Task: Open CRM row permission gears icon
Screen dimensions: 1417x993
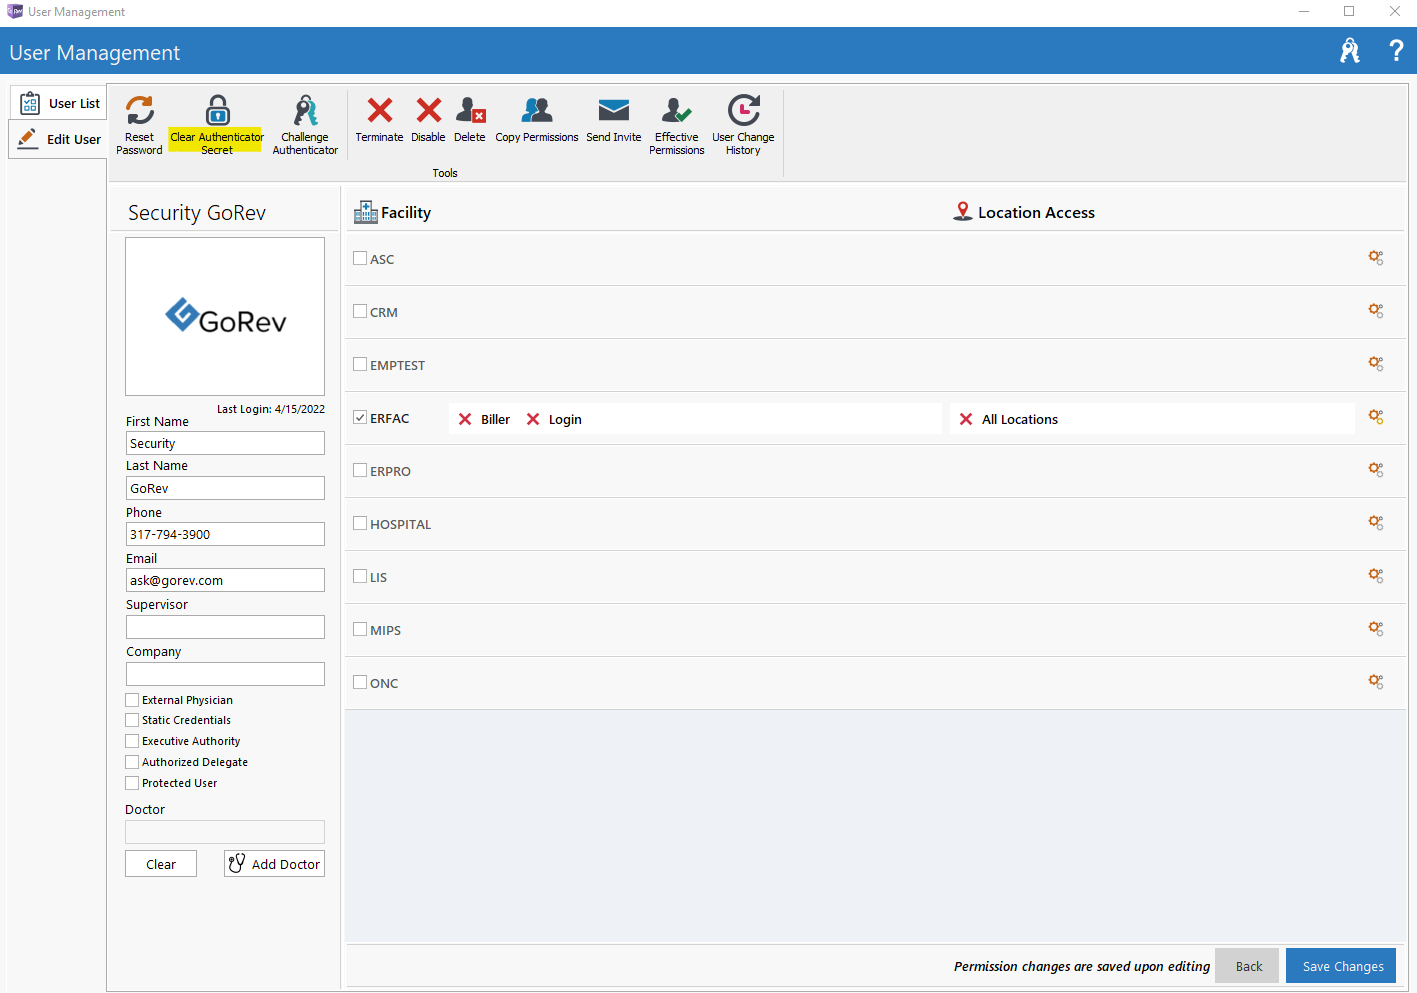Action: point(1376,311)
